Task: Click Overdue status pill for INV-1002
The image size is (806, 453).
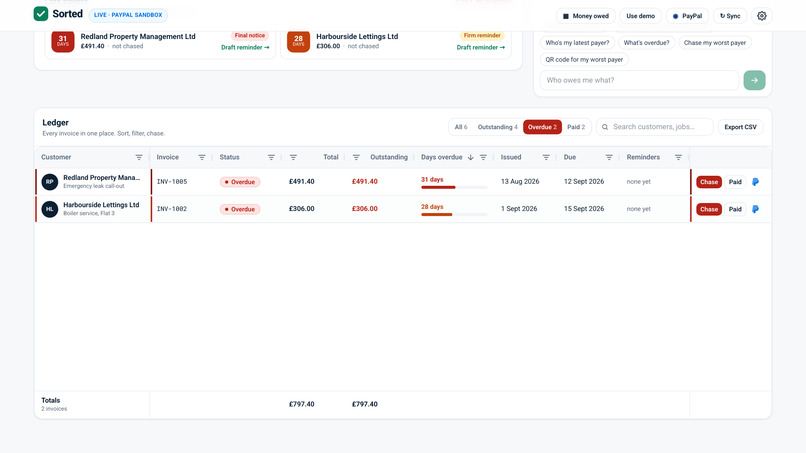Action: 240,209
